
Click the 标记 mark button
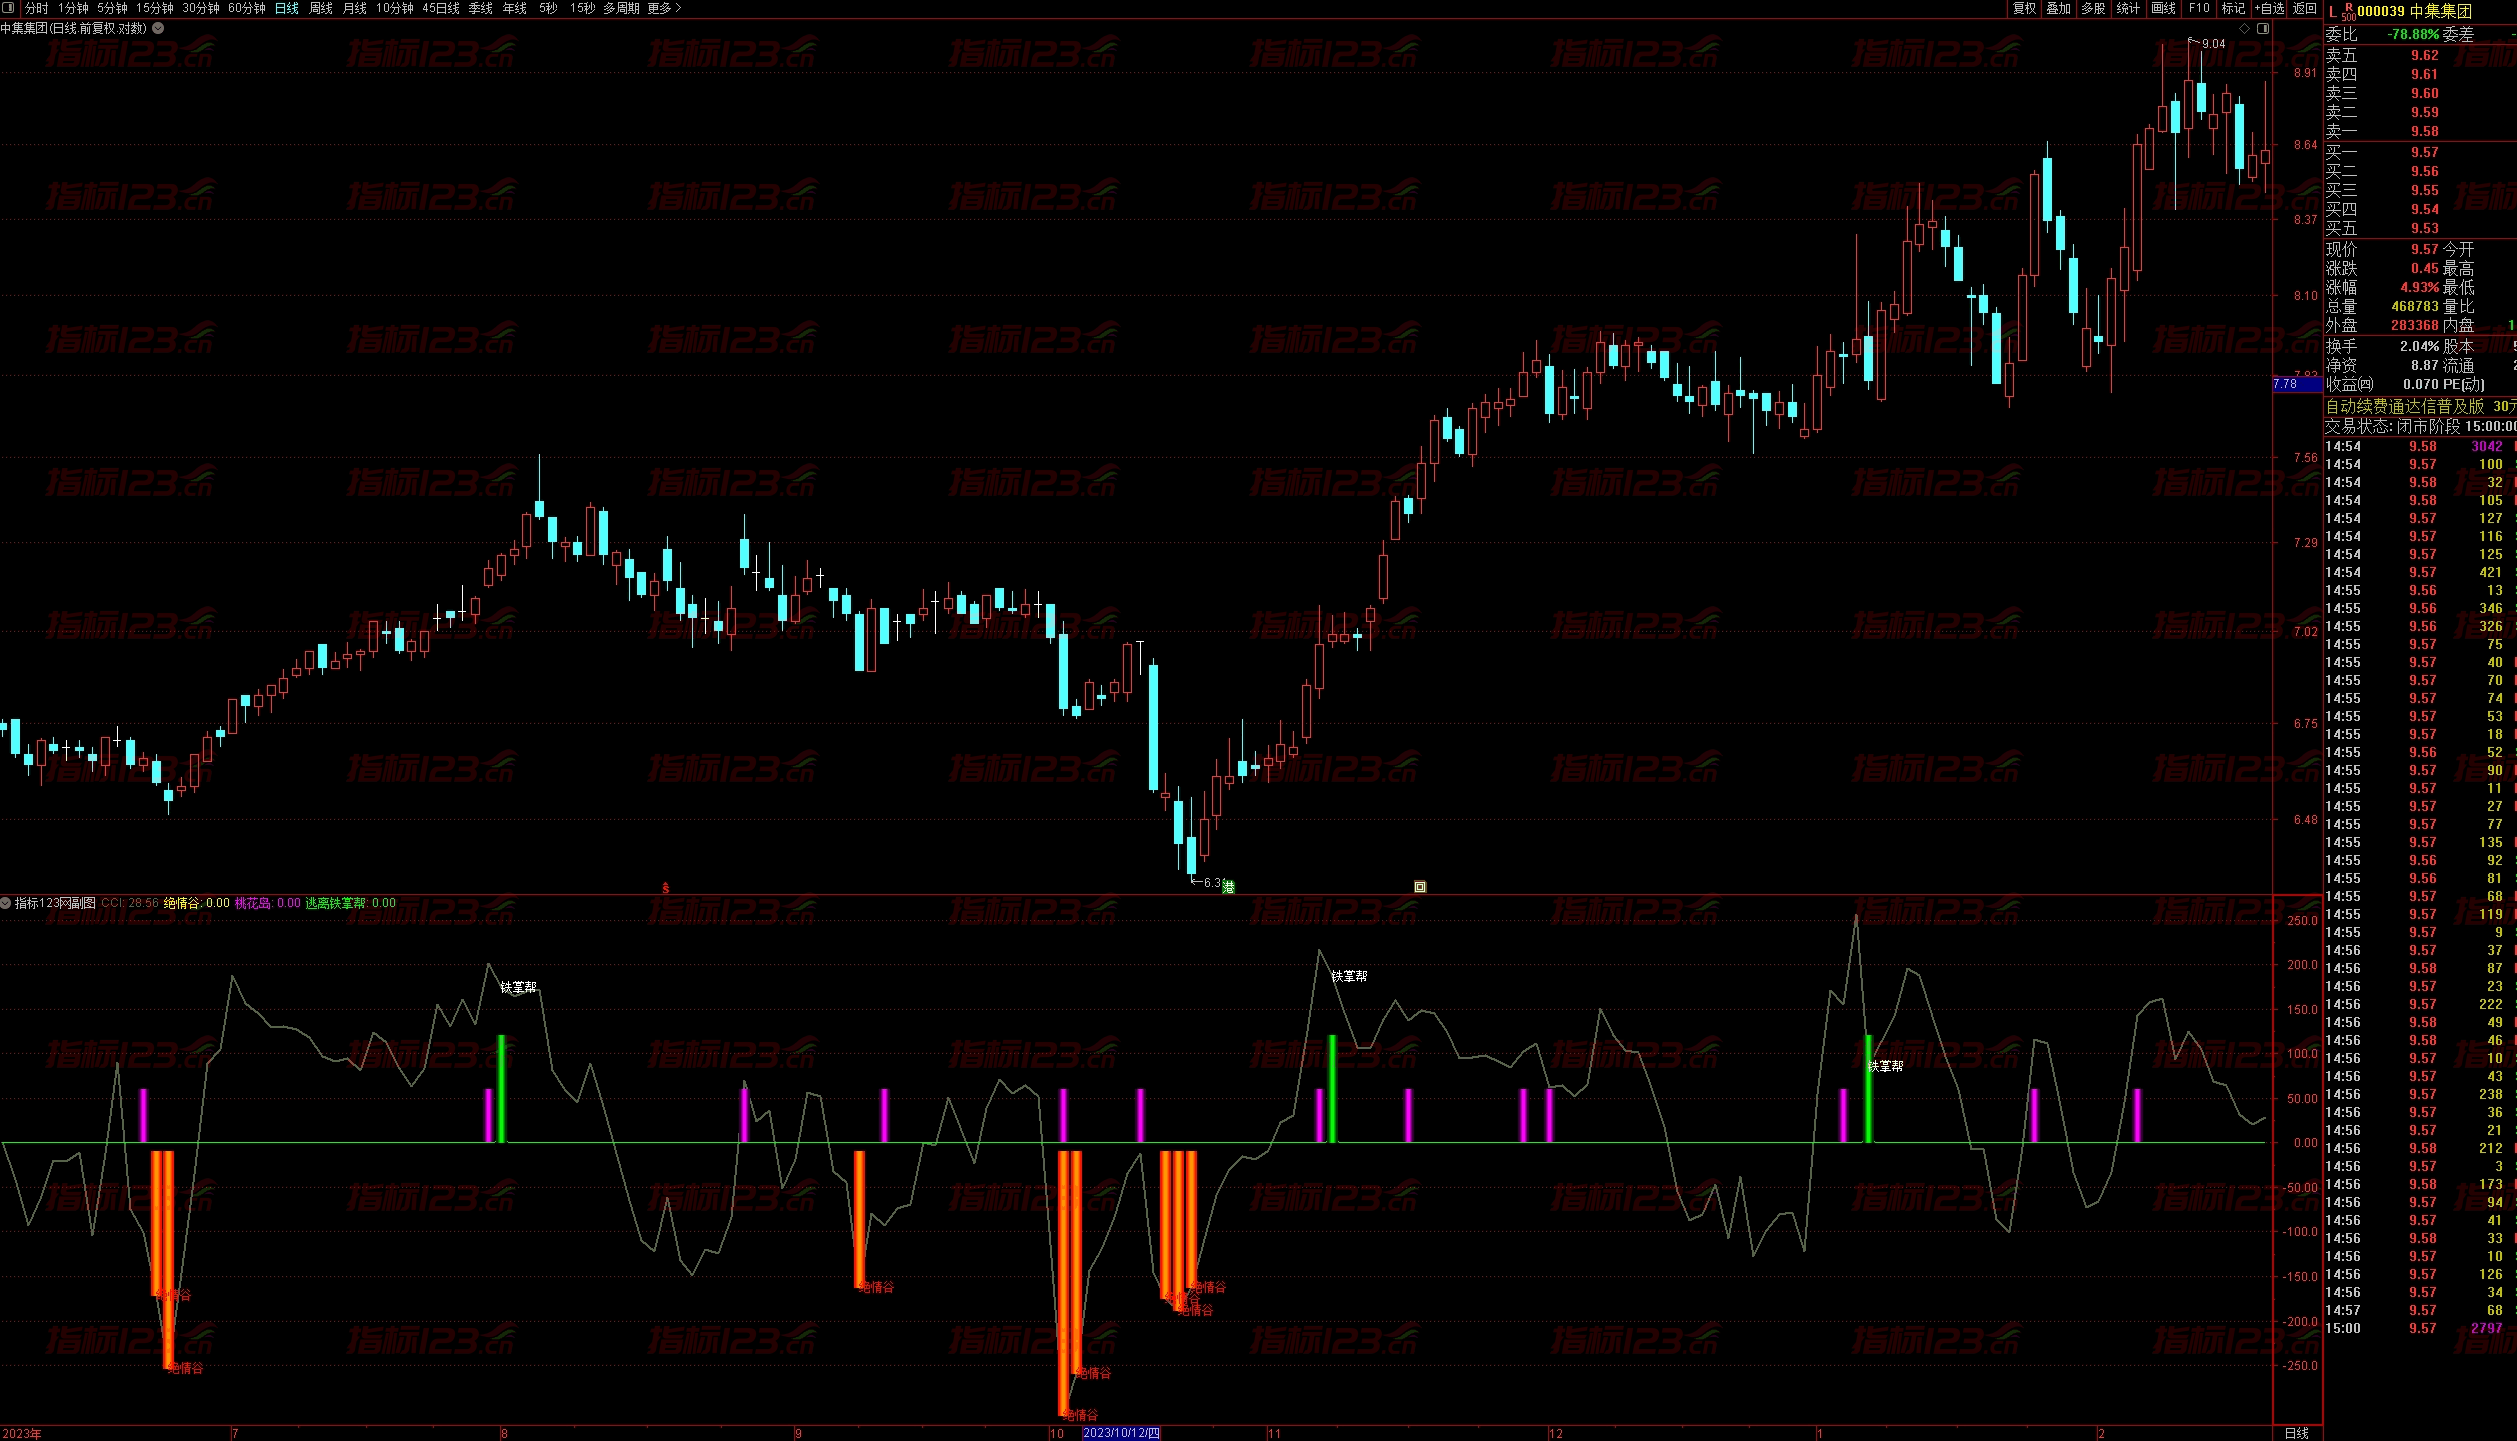pyautogui.click(x=2233, y=8)
